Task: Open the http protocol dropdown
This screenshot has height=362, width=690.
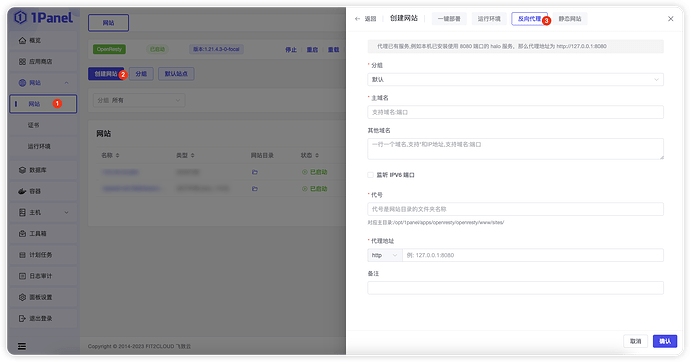Action: tap(385, 255)
